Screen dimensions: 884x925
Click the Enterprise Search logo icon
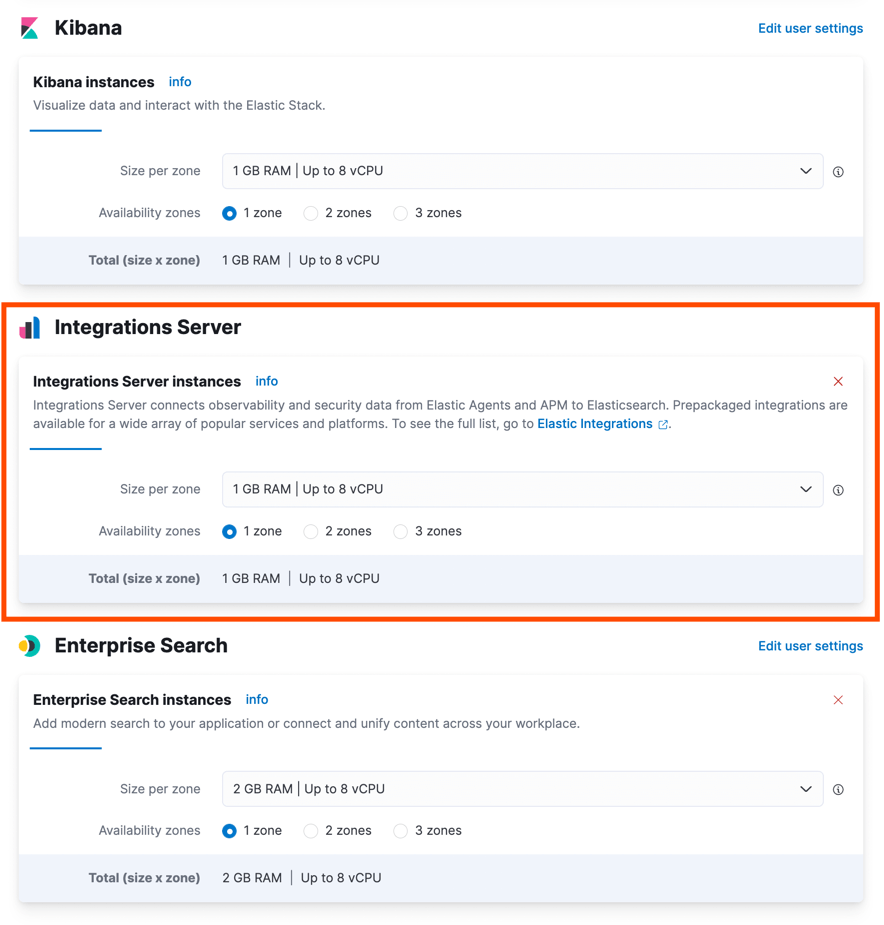[29, 646]
